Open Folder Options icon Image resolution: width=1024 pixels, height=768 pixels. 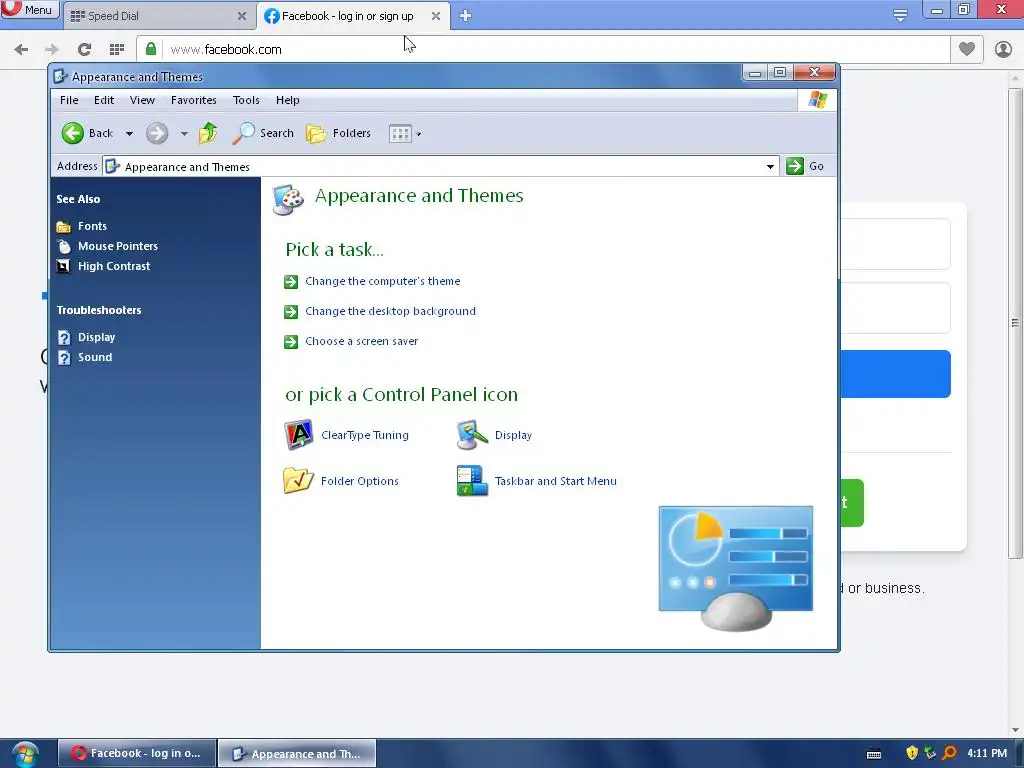pyautogui.click(x=298, y=481)
